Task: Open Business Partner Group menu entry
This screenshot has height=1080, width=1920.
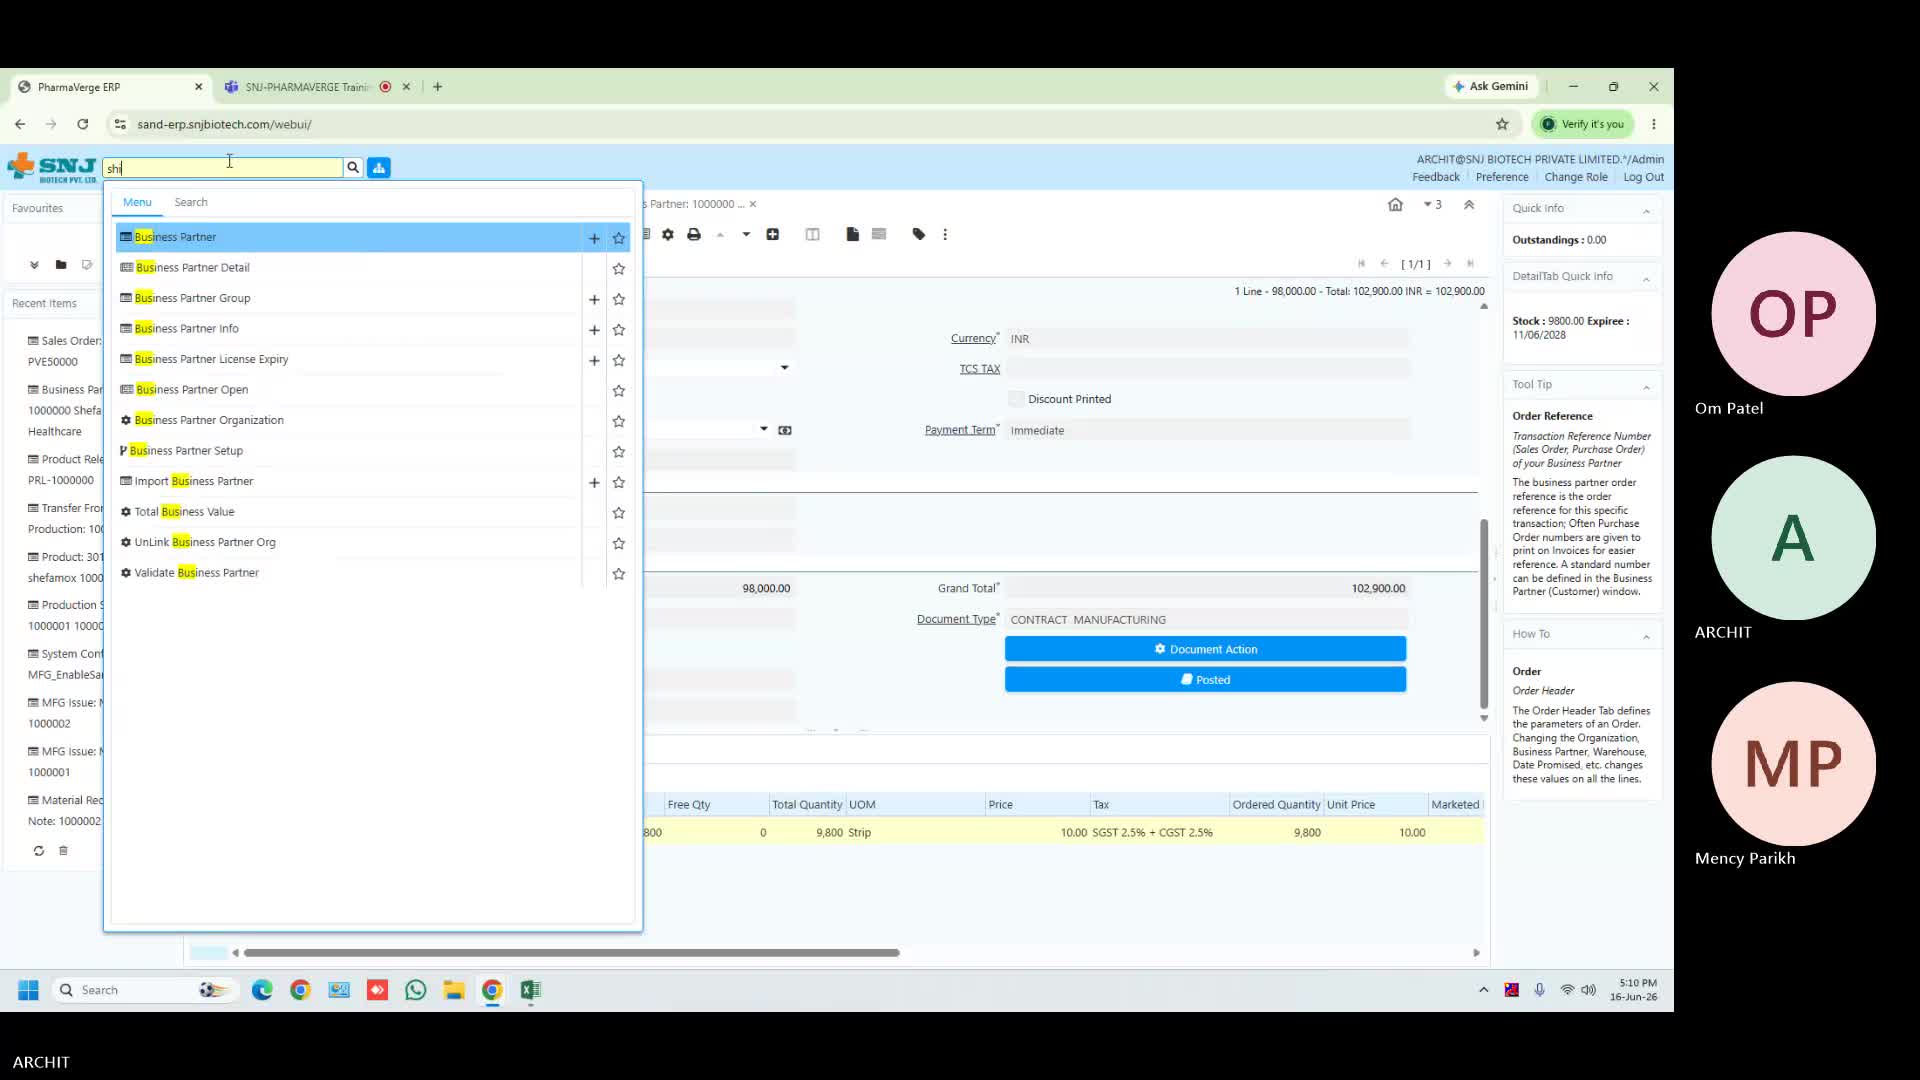Action: pos(192,298)
